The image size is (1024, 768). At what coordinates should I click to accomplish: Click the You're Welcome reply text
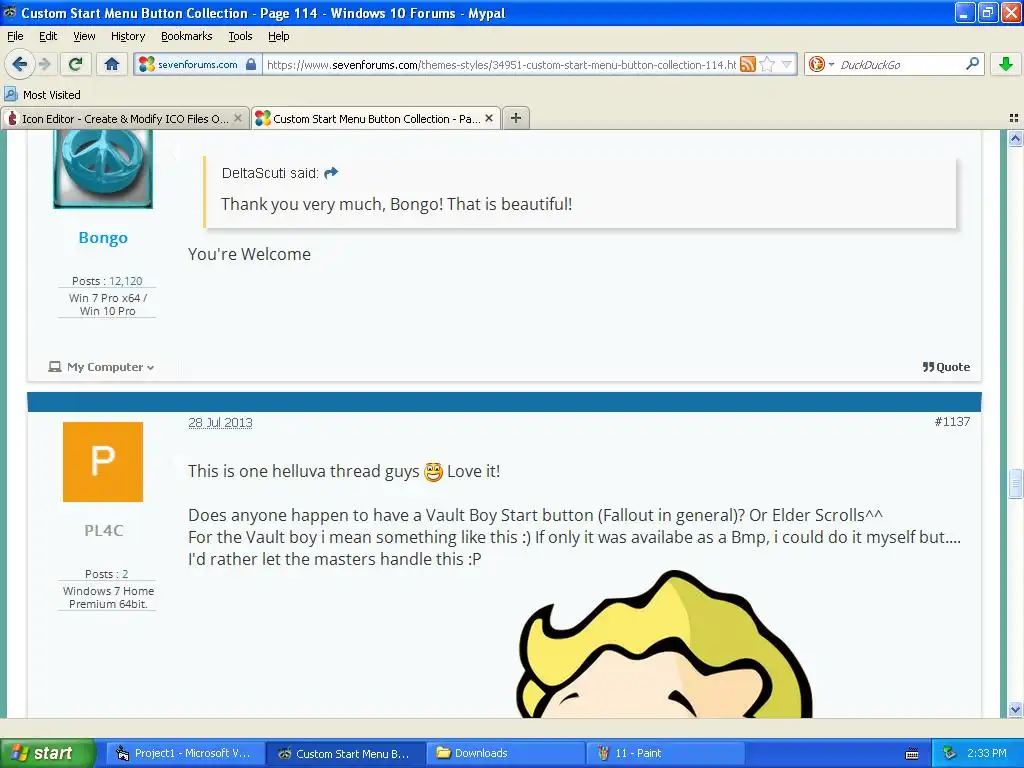pyautogui.click(x=249, y=254)
